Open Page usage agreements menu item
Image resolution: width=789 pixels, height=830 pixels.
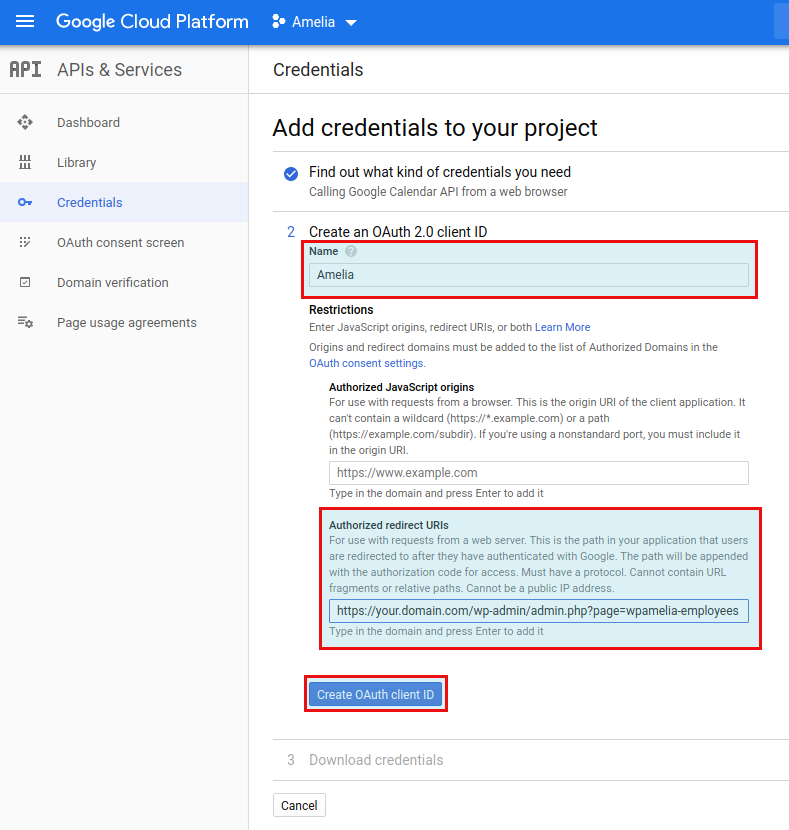[127, 322]
